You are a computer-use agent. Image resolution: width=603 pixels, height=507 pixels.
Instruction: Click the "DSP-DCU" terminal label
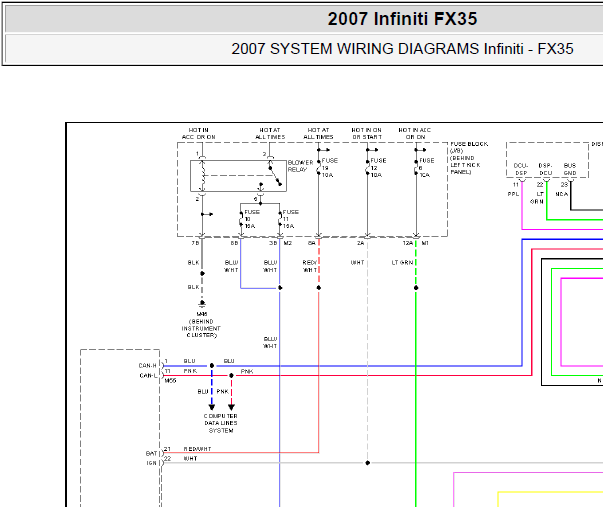[x=545, y=169]
